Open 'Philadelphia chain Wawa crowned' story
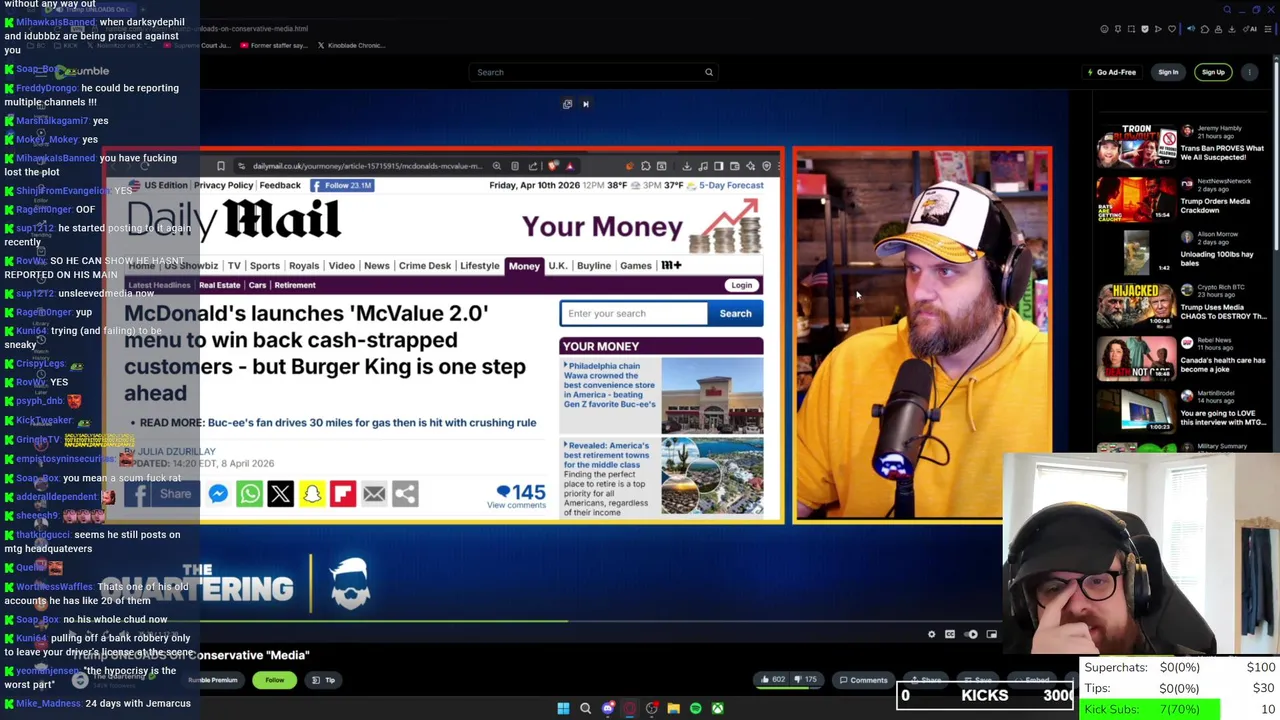 tap(610, 385)
